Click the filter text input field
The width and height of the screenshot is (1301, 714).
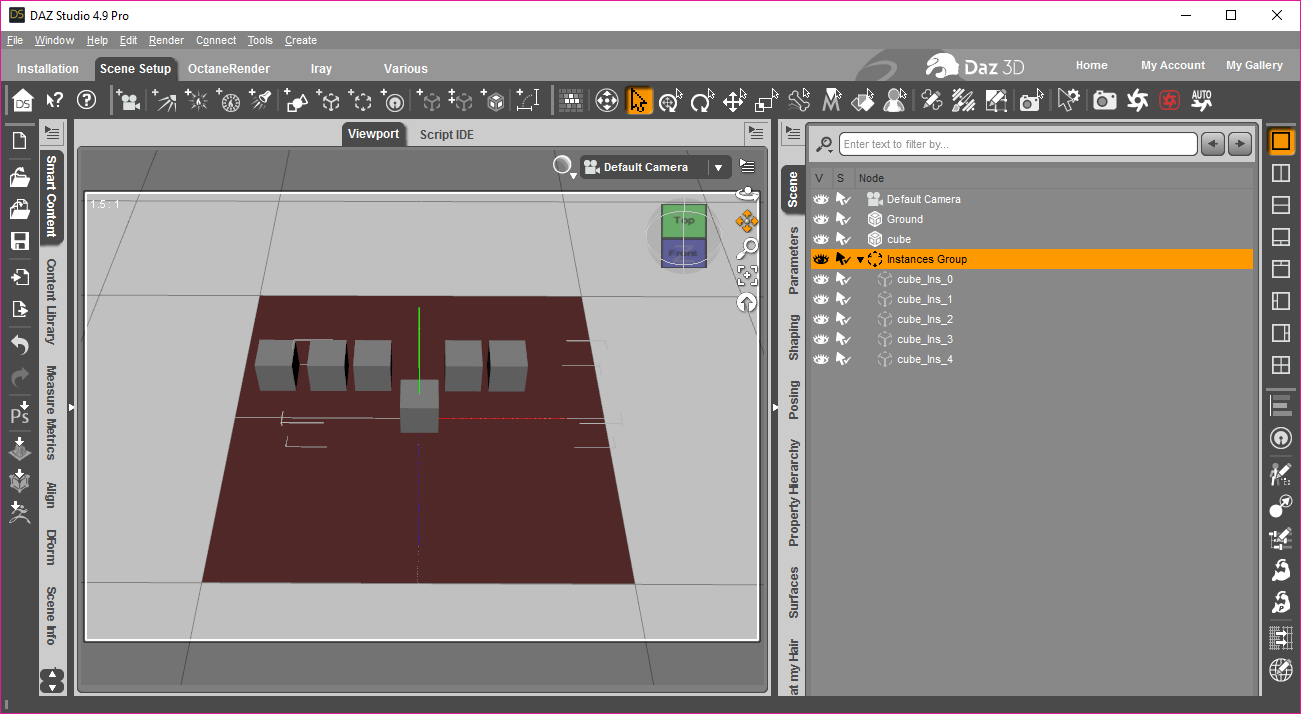click(x=1018, y=144)
